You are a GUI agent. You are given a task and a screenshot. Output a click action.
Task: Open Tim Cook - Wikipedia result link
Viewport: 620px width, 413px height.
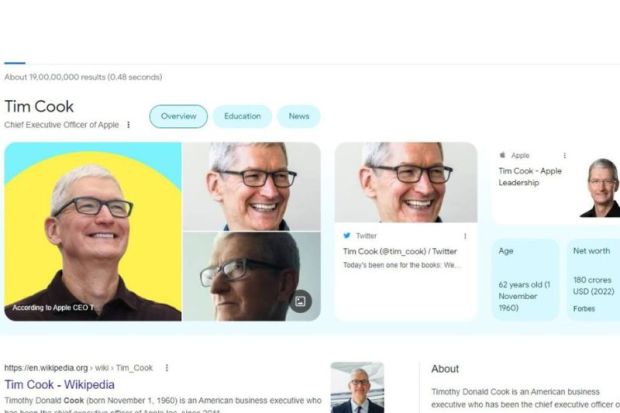[60, 385]
